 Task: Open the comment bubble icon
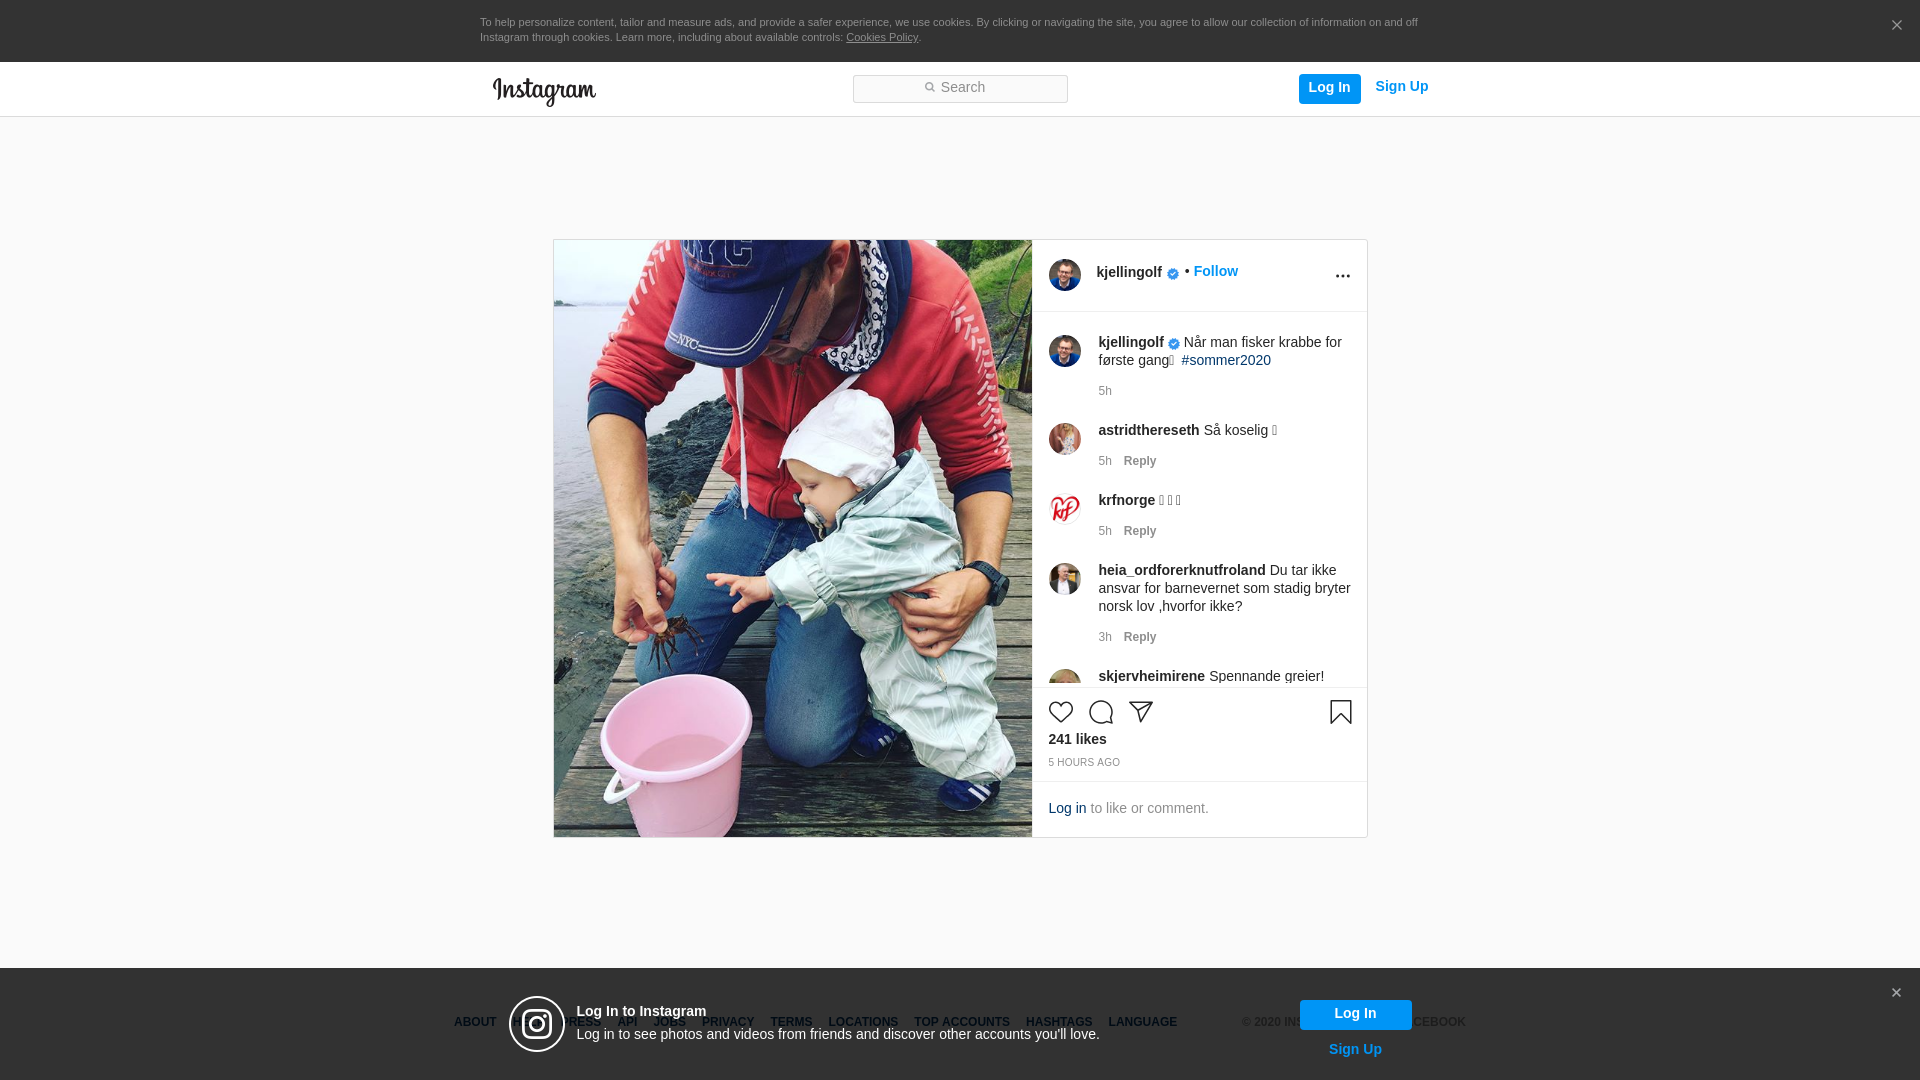point(1100,712)
